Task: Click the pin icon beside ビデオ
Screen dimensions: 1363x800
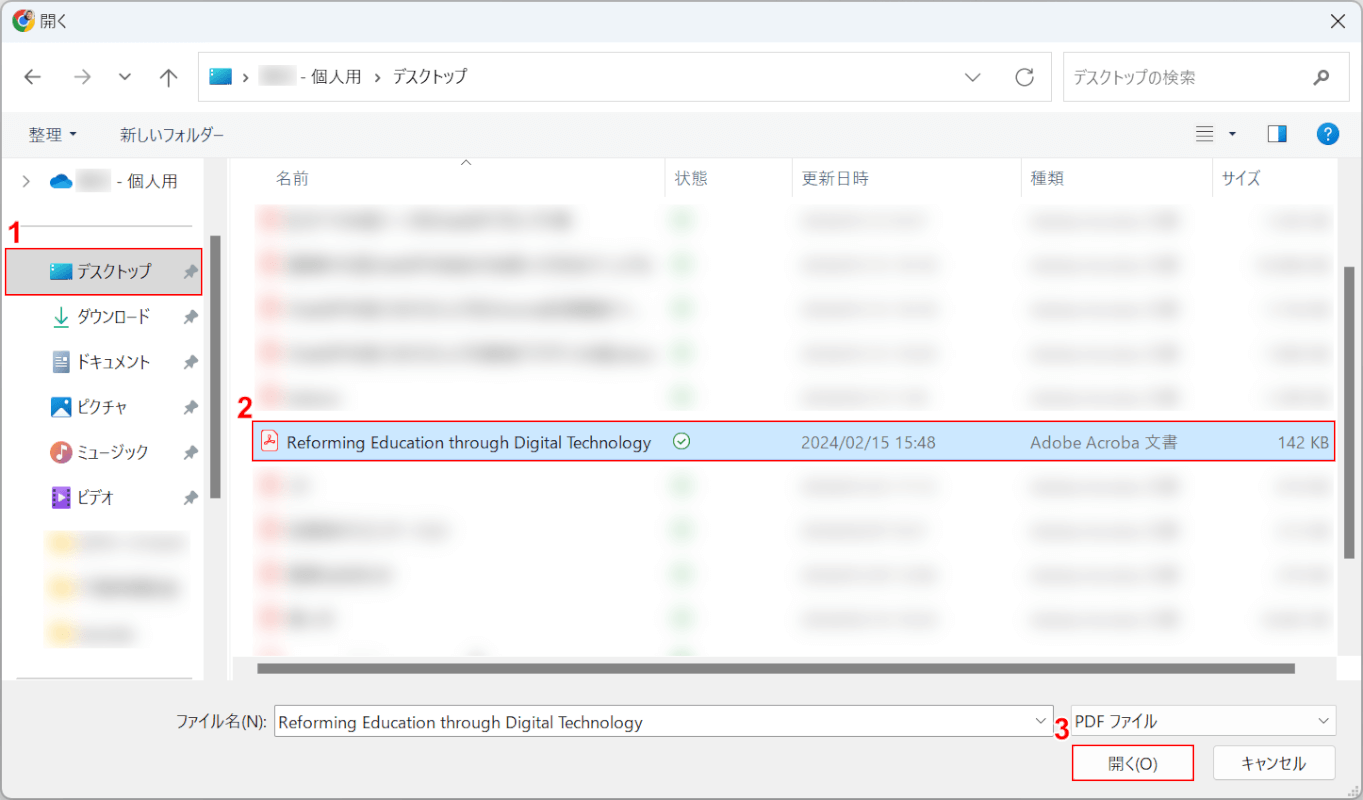Action: tap(190, 498)
